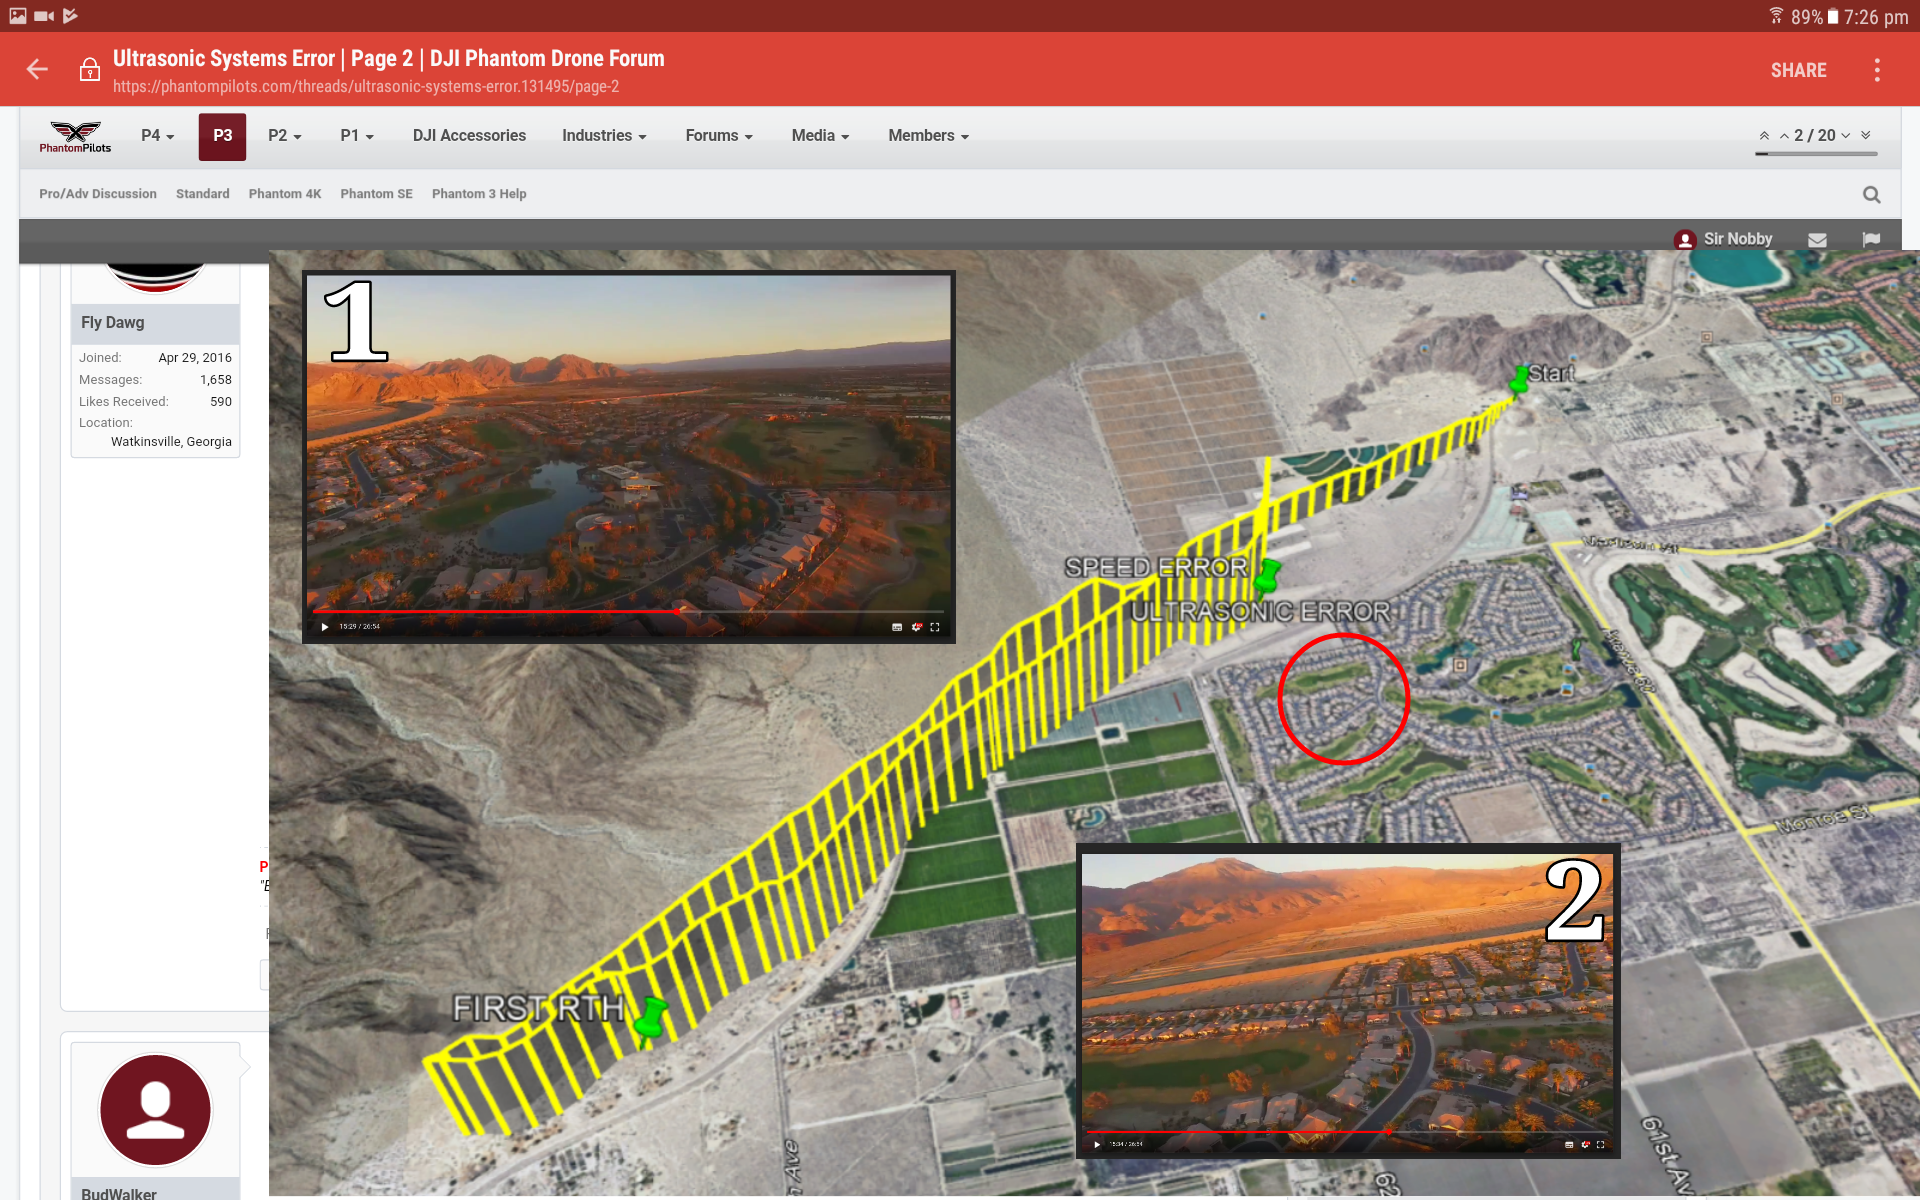Expand the Industries dropdown
This screenshot has height=1200, width=1920.
pos(604,136)
